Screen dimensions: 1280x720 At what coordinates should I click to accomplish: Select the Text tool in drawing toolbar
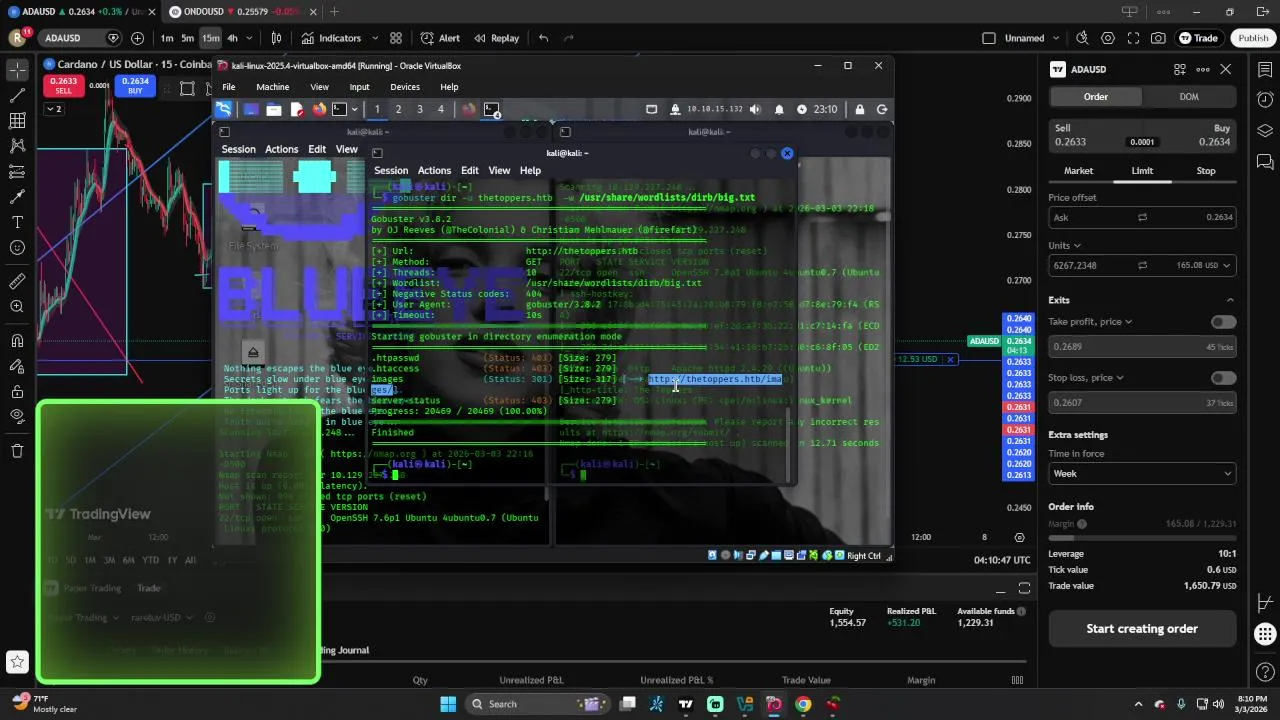click(17, 222)
